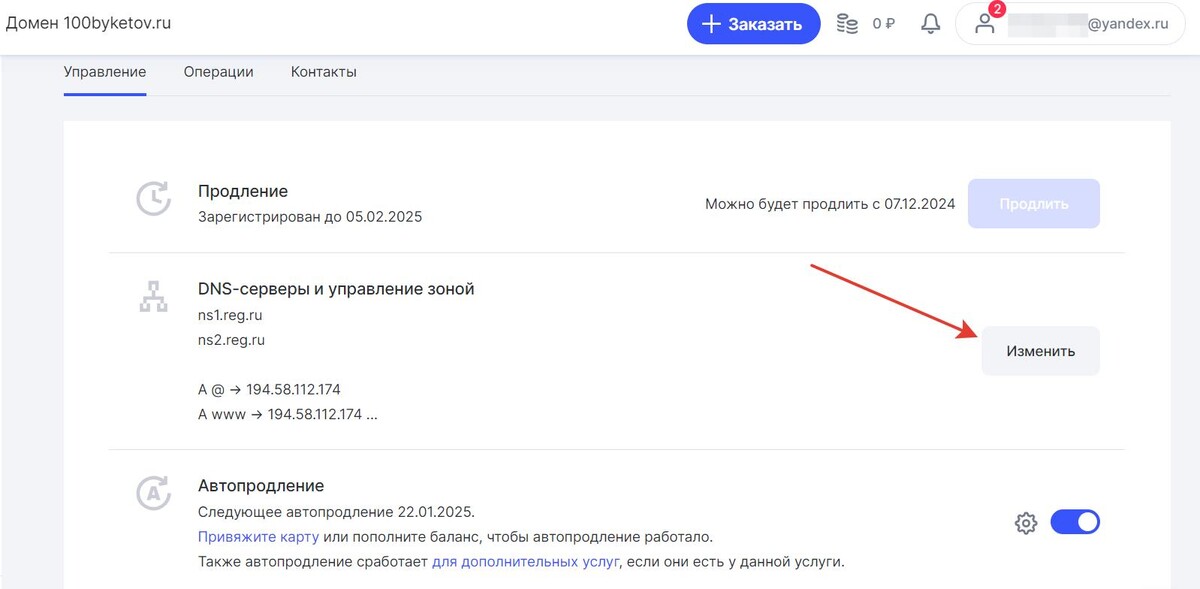Click the A www → 194.58.112.174 record
Image resolution: width=1200 pixels, height=589 pixels.
[x=288, y=414]
